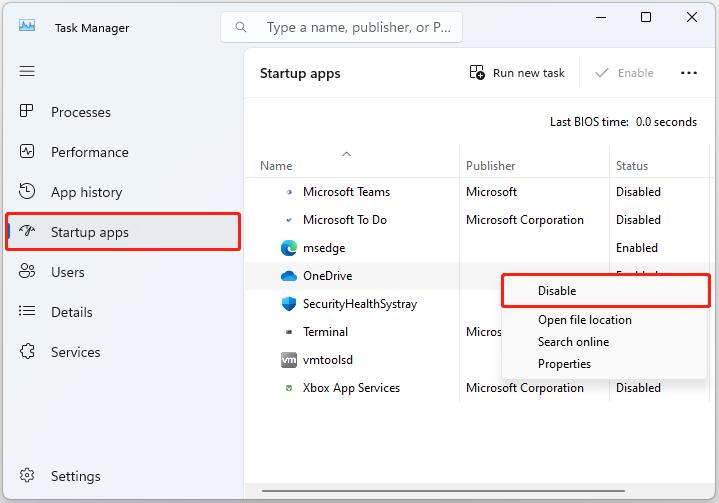Select the Users sidebar item
Image resolution: width=719 pixels, height=503 pixels.
point(67,272)
